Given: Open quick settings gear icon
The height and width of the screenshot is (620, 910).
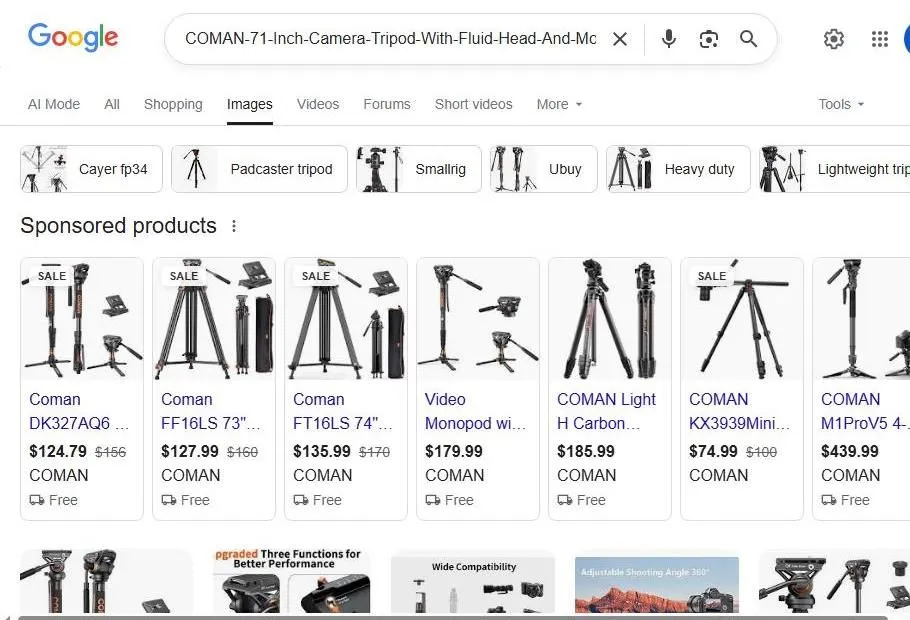Looking at the screenshot, I should tap(833, 39).
